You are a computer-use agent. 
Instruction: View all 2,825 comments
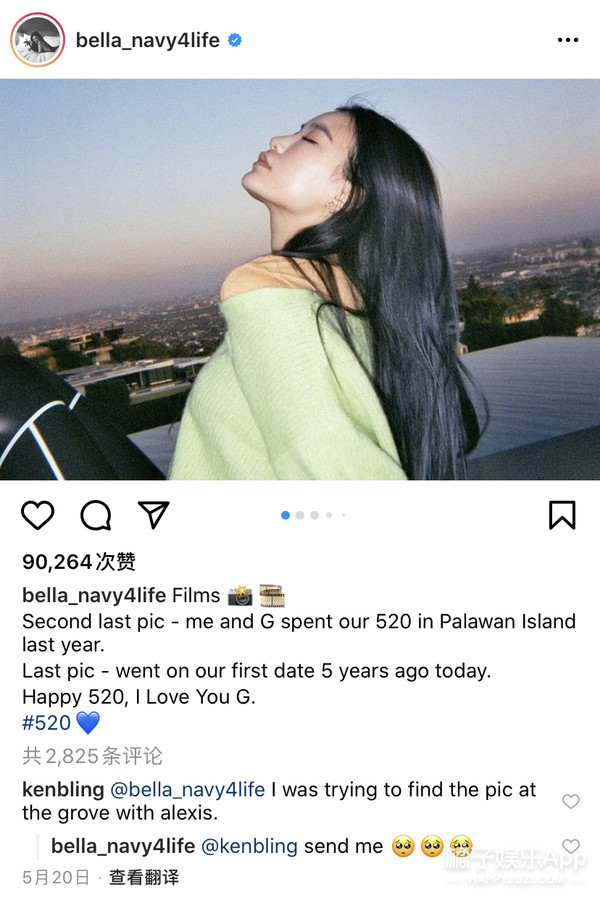click(x=92, y=756)
